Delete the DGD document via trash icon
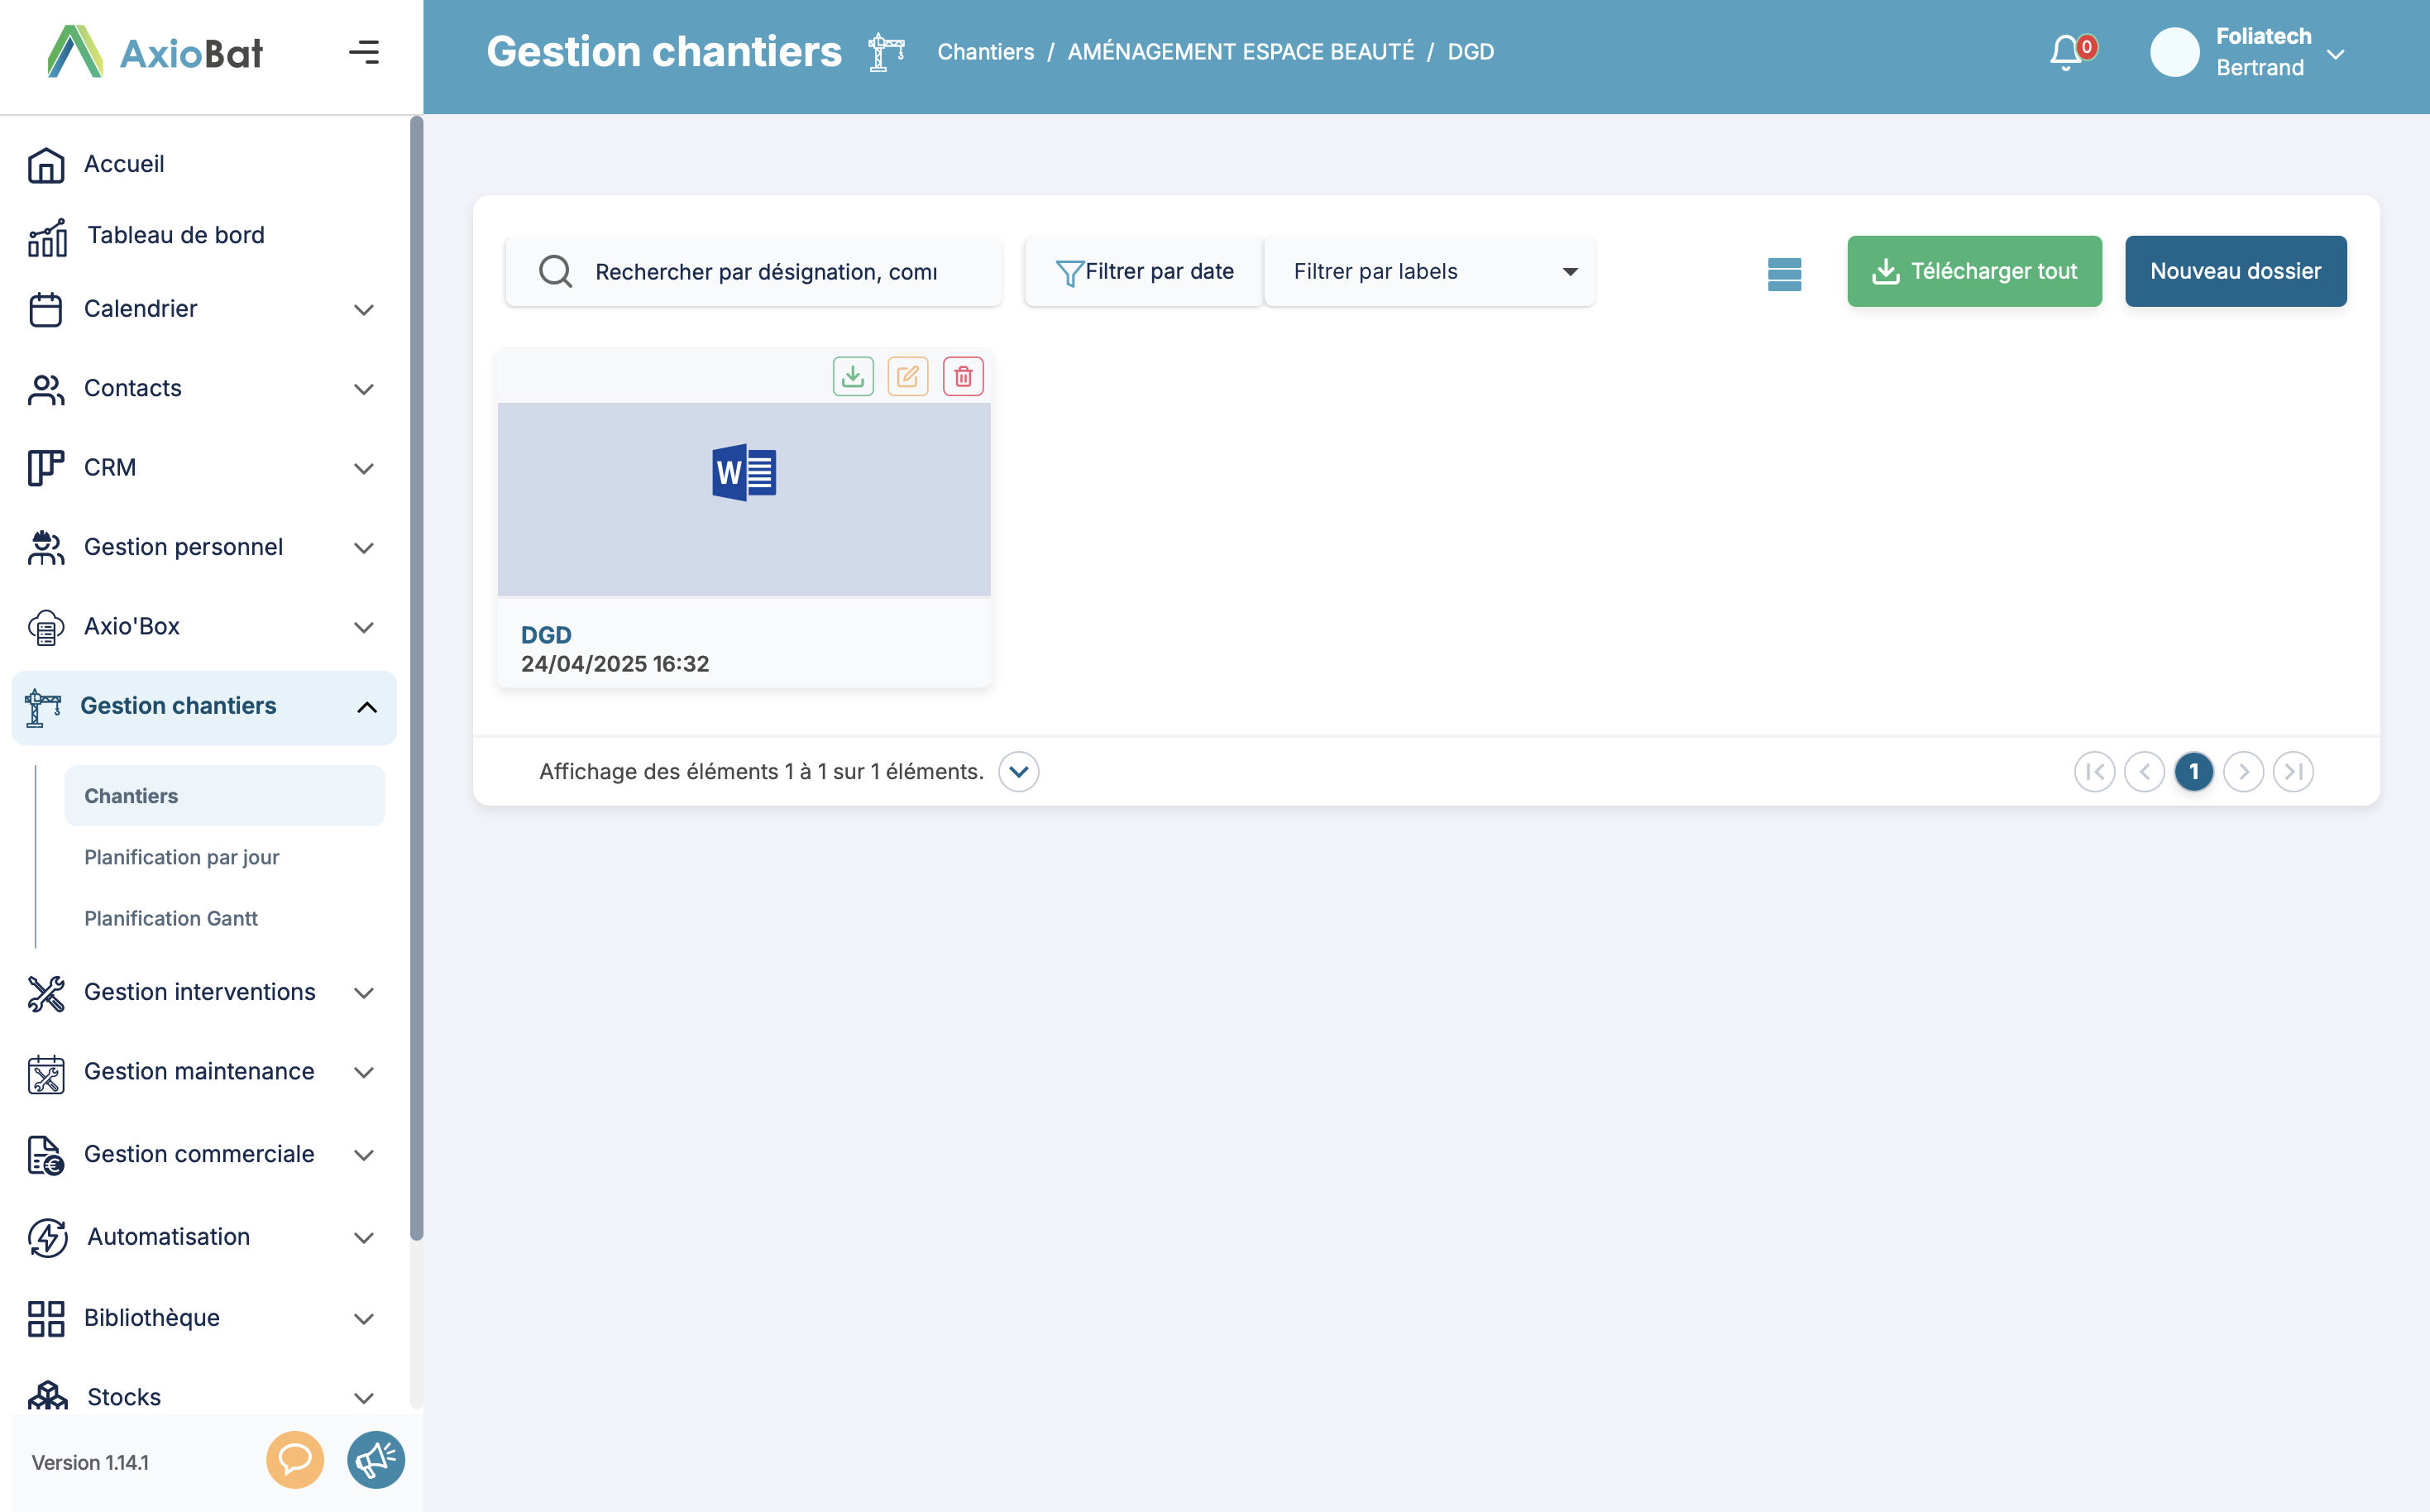The height and width of the screenshot is (1512, 2430). click(x=962, y=376)
